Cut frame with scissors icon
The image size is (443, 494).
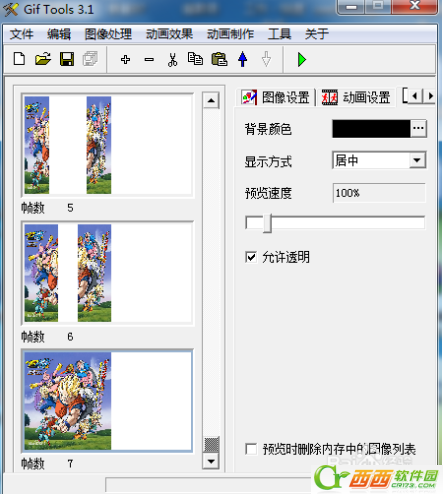(x=172, y=60)
